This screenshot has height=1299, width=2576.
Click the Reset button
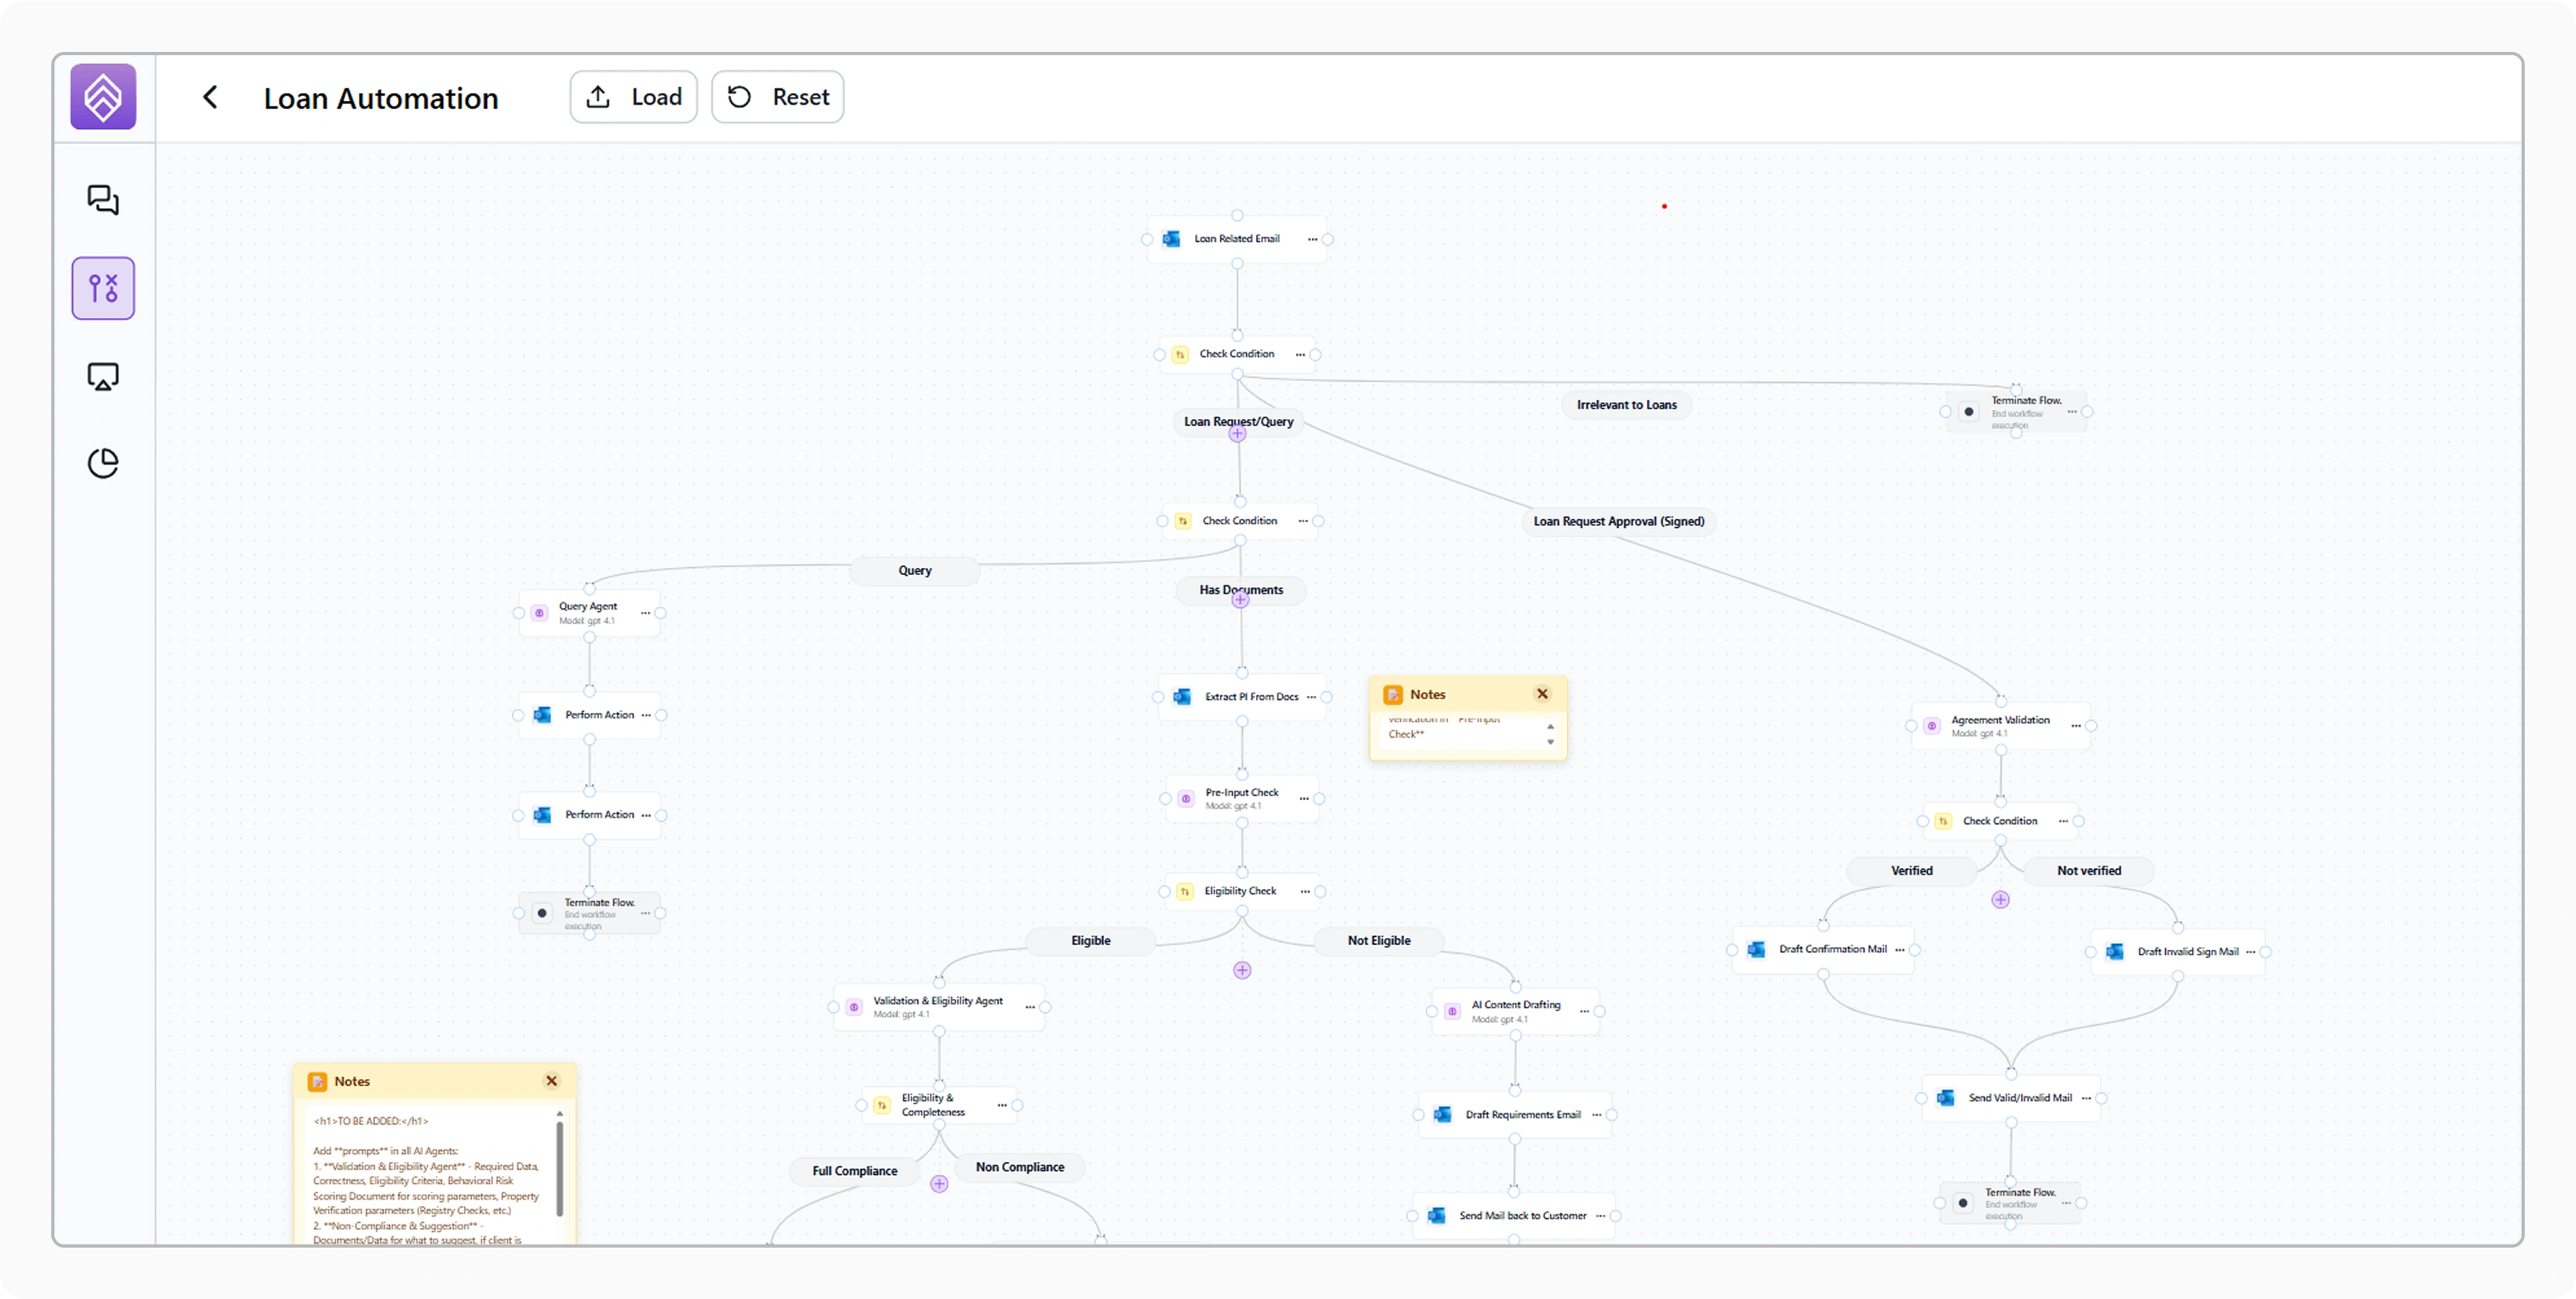(x=777, y=97)
